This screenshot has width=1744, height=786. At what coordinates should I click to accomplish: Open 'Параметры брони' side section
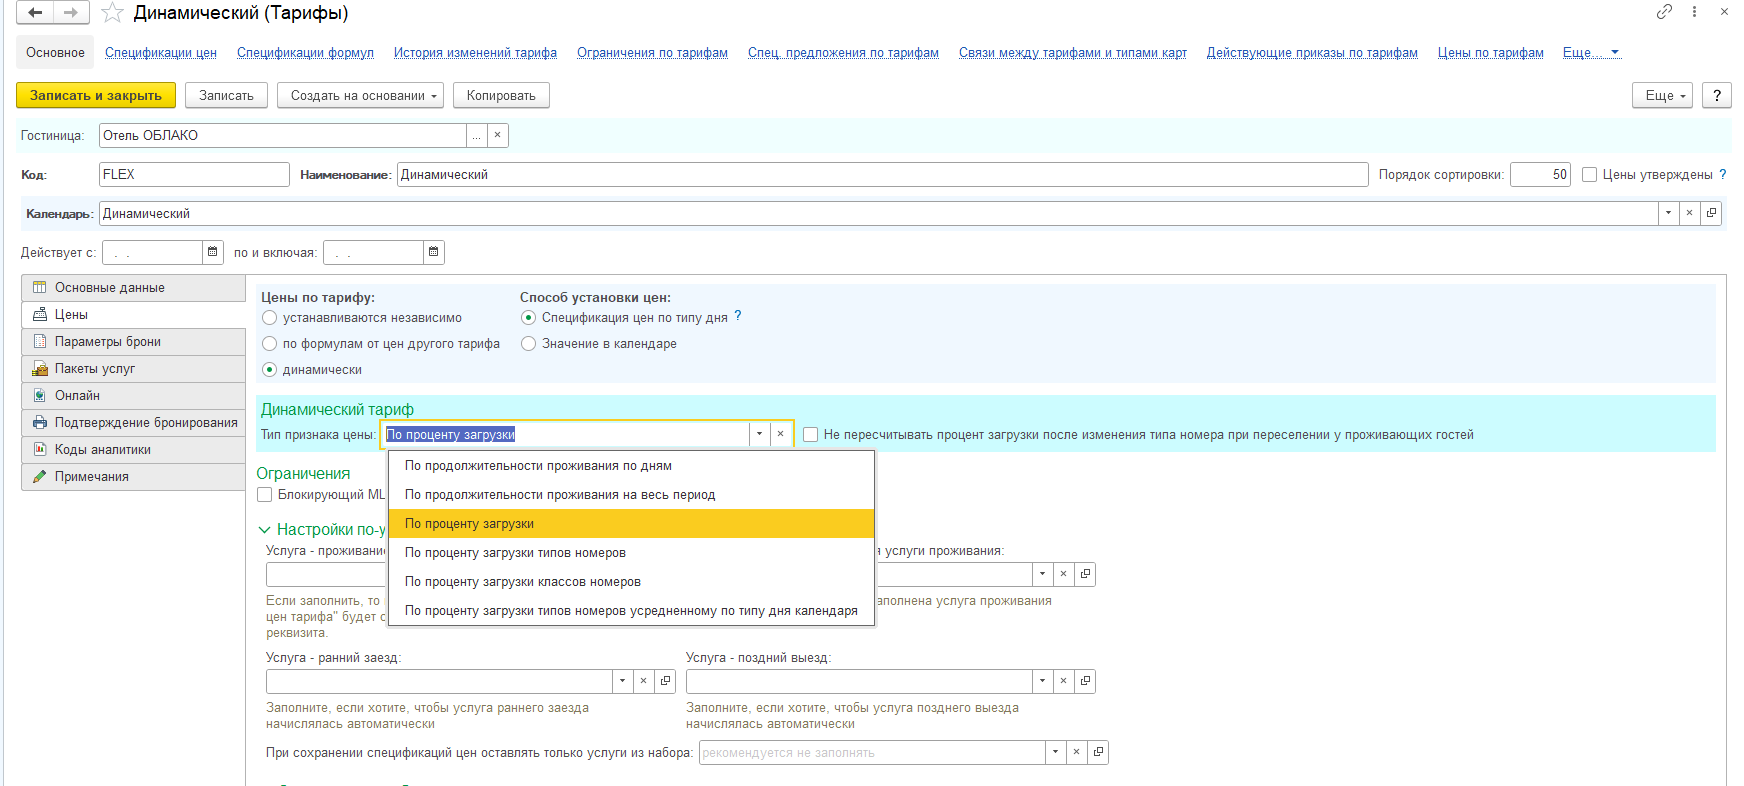(107, 342)
